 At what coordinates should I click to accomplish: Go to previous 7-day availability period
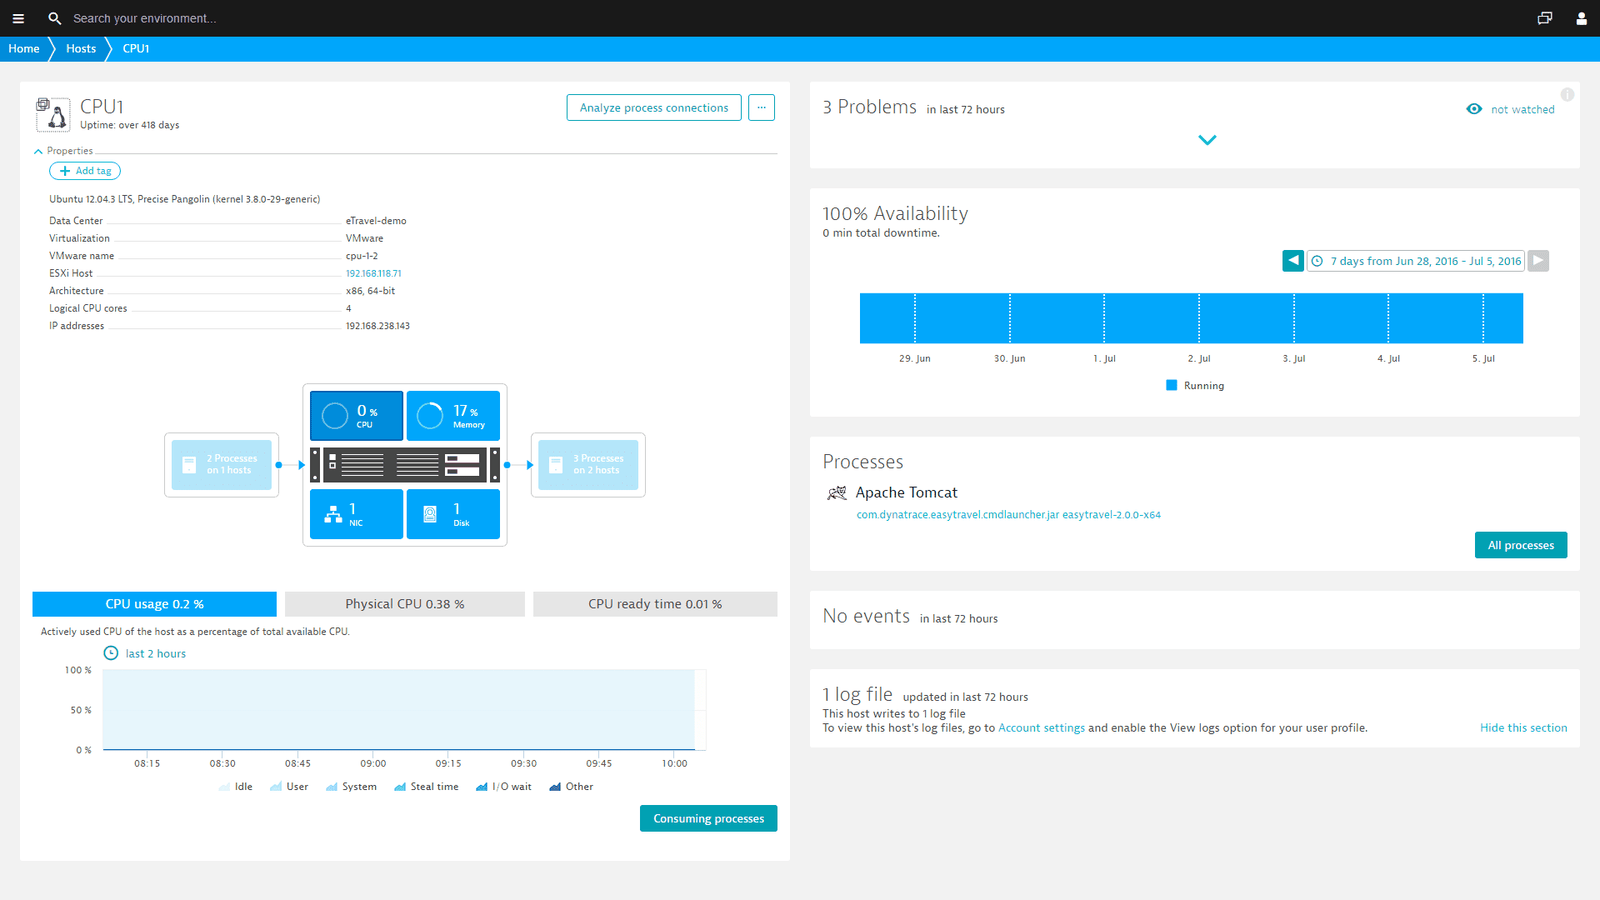(1293, 260)
